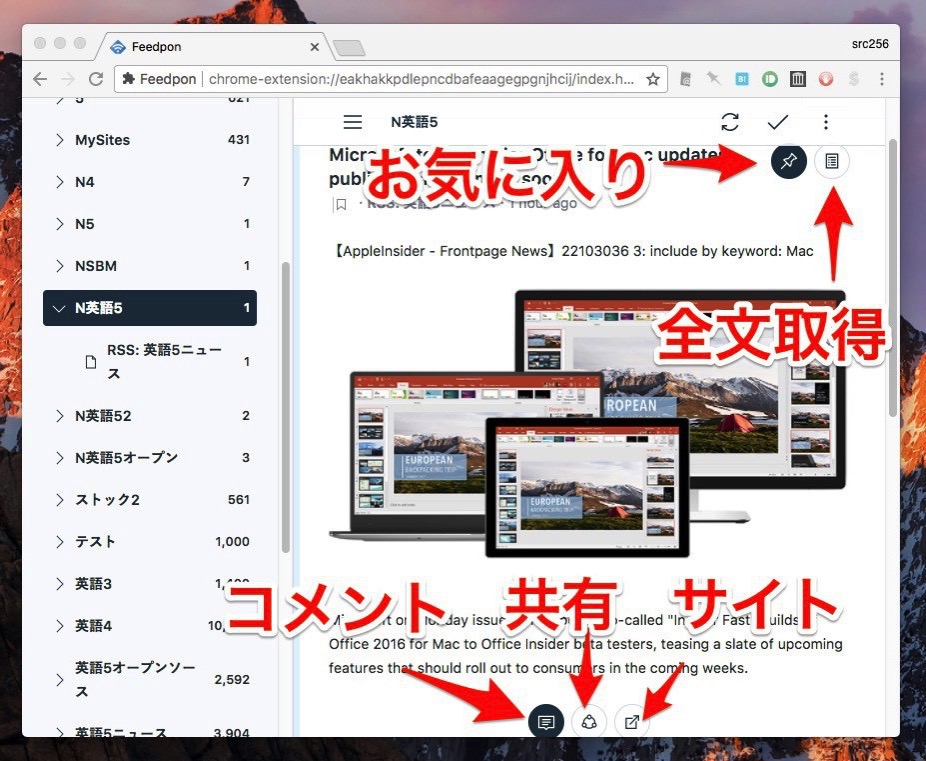Click the address bar URL field
Screen dimensions: 926x761
pyautogui.click(x=421, y=79)
